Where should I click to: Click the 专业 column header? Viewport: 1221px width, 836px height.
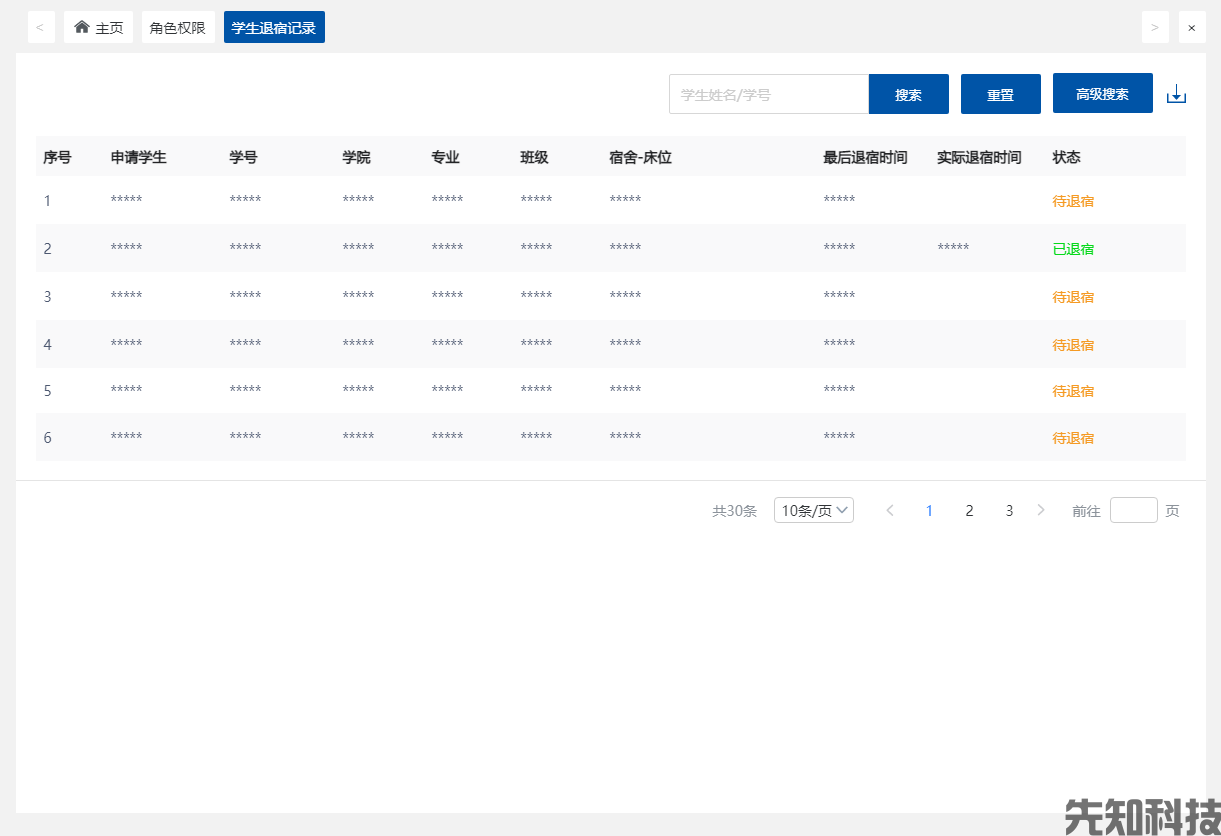click(x=445, y=157)
